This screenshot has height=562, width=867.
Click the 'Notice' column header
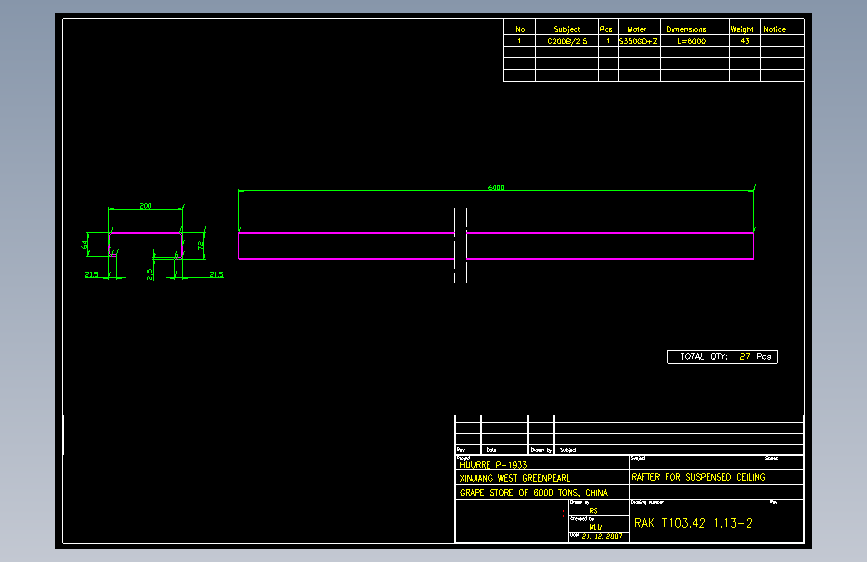[x=774, y=29]
